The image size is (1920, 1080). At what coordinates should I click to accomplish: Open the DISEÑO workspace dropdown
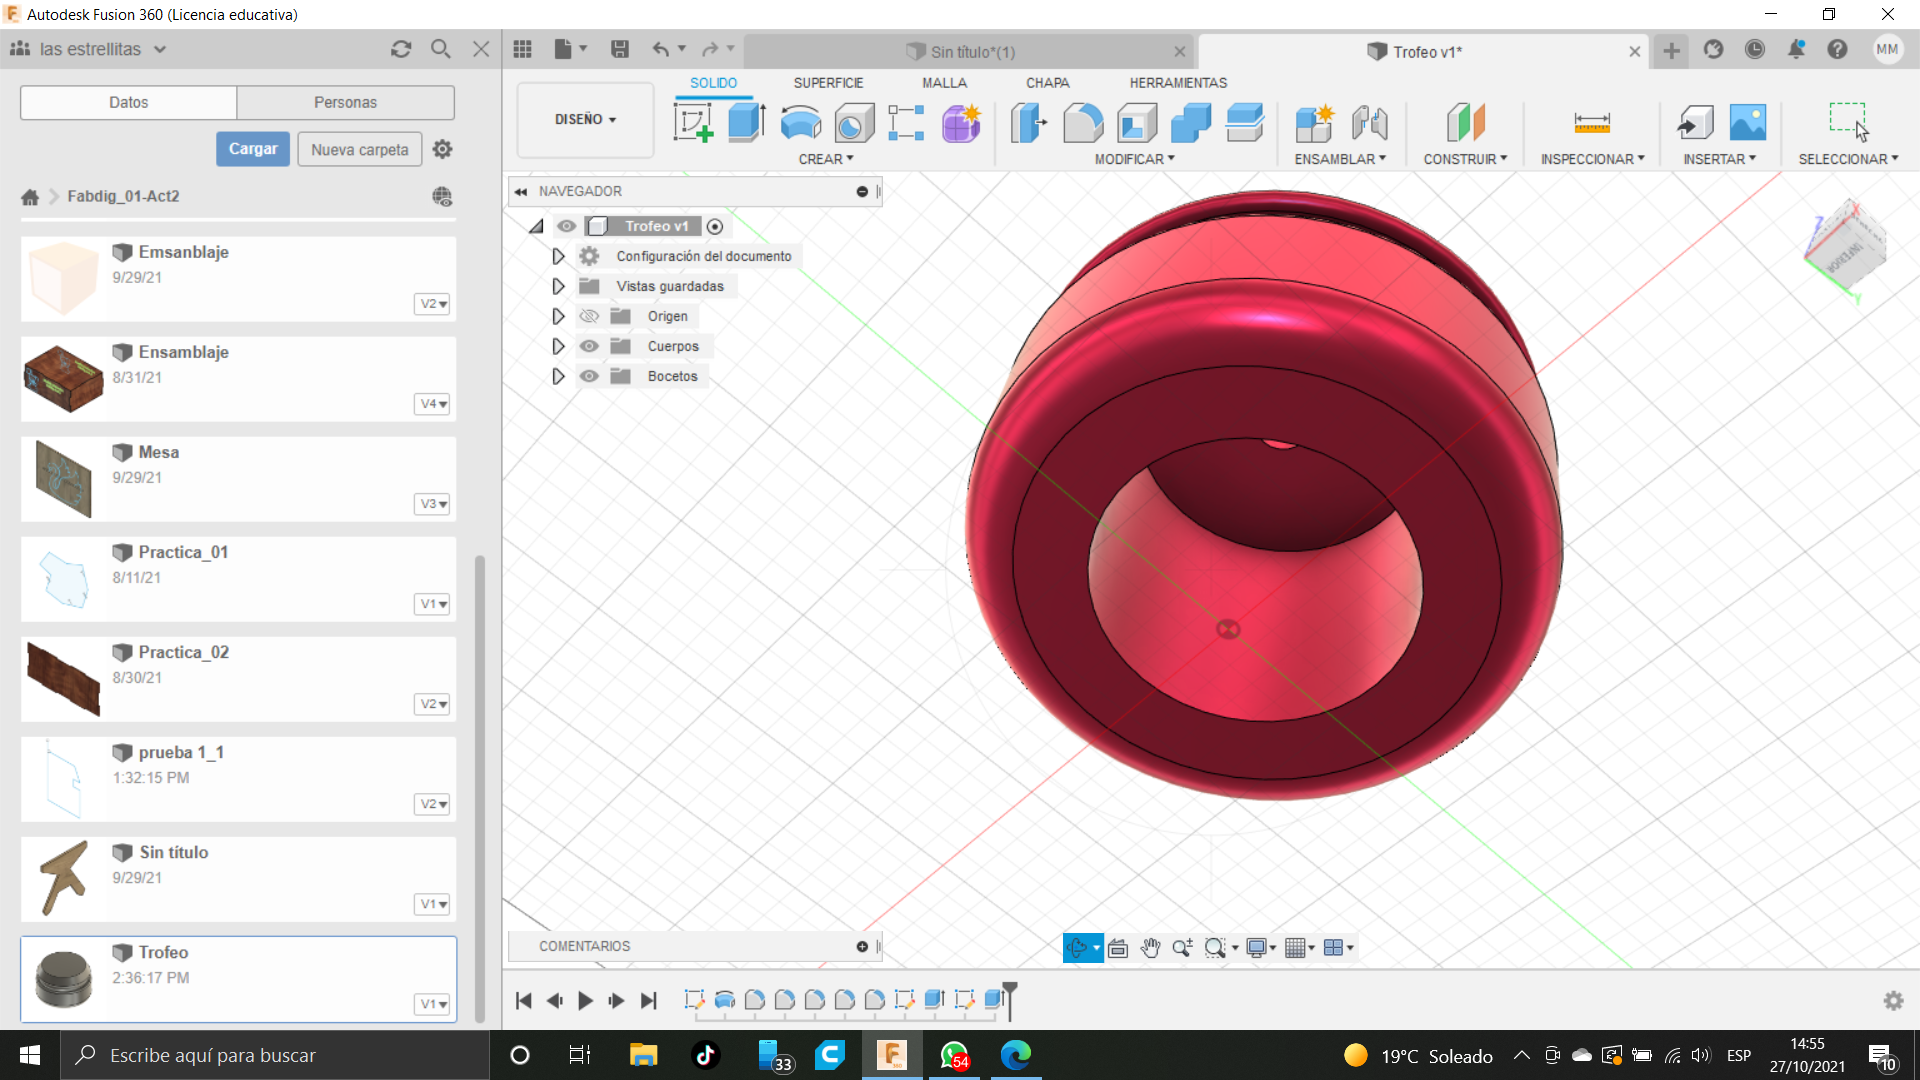(585, 119)
